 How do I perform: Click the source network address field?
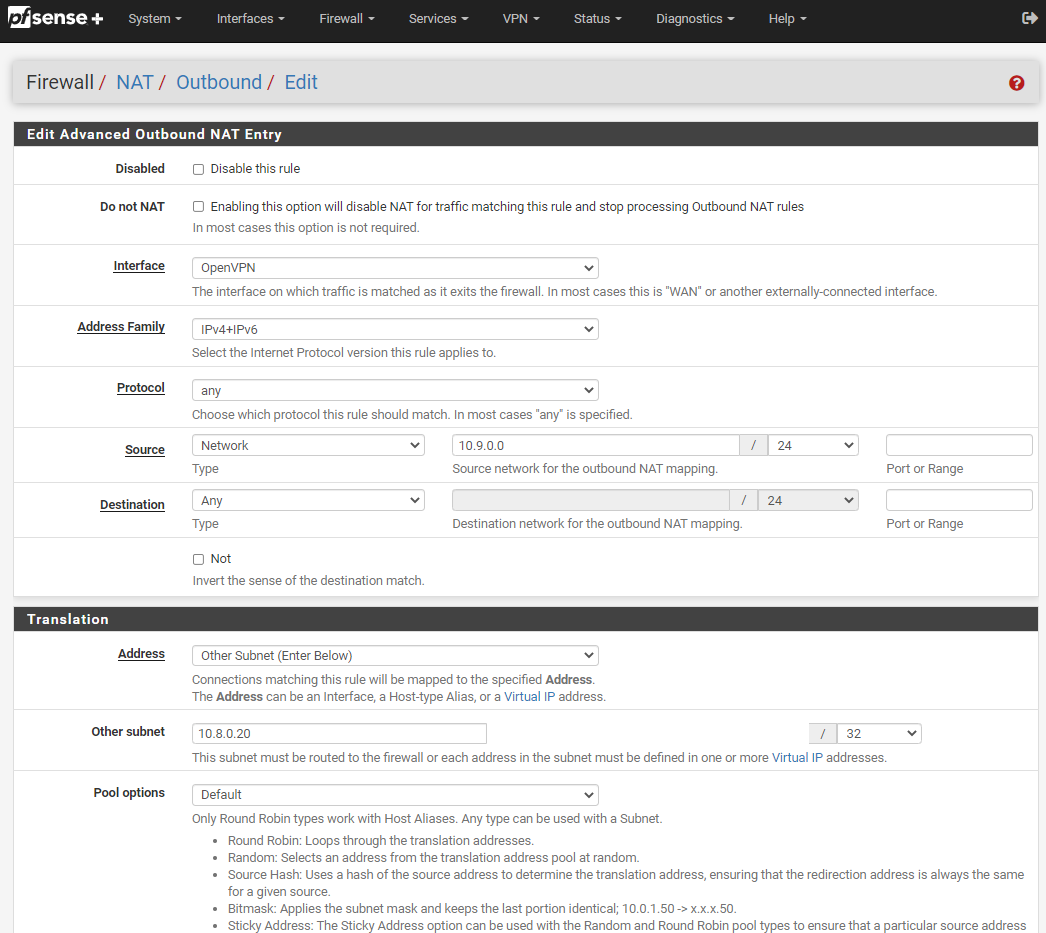tap(595, 445)
